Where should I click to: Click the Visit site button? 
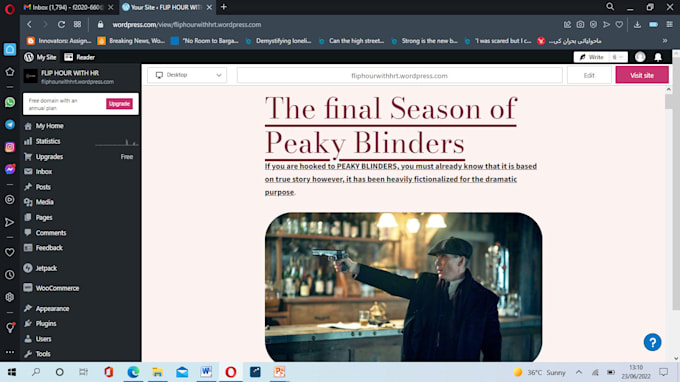point(642,75)
